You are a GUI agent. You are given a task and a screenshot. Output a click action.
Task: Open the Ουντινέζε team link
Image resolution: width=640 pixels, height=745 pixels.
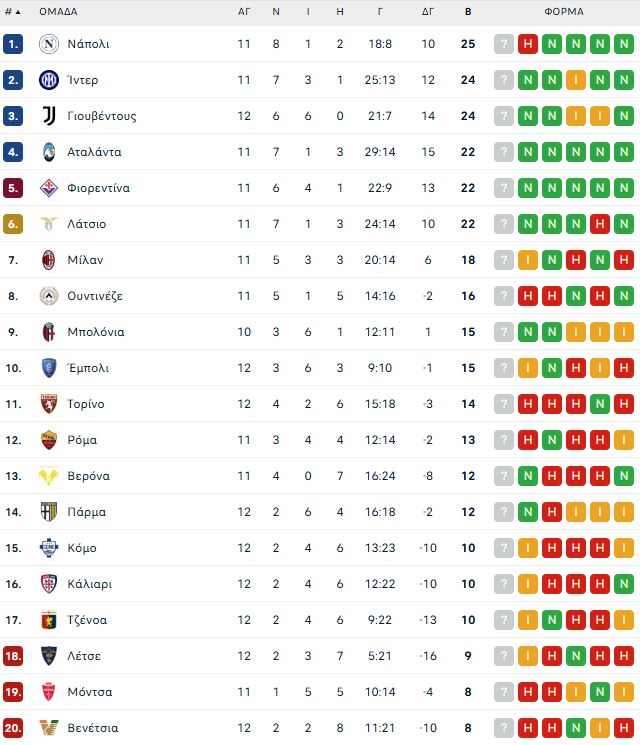[x=95, y=296]
